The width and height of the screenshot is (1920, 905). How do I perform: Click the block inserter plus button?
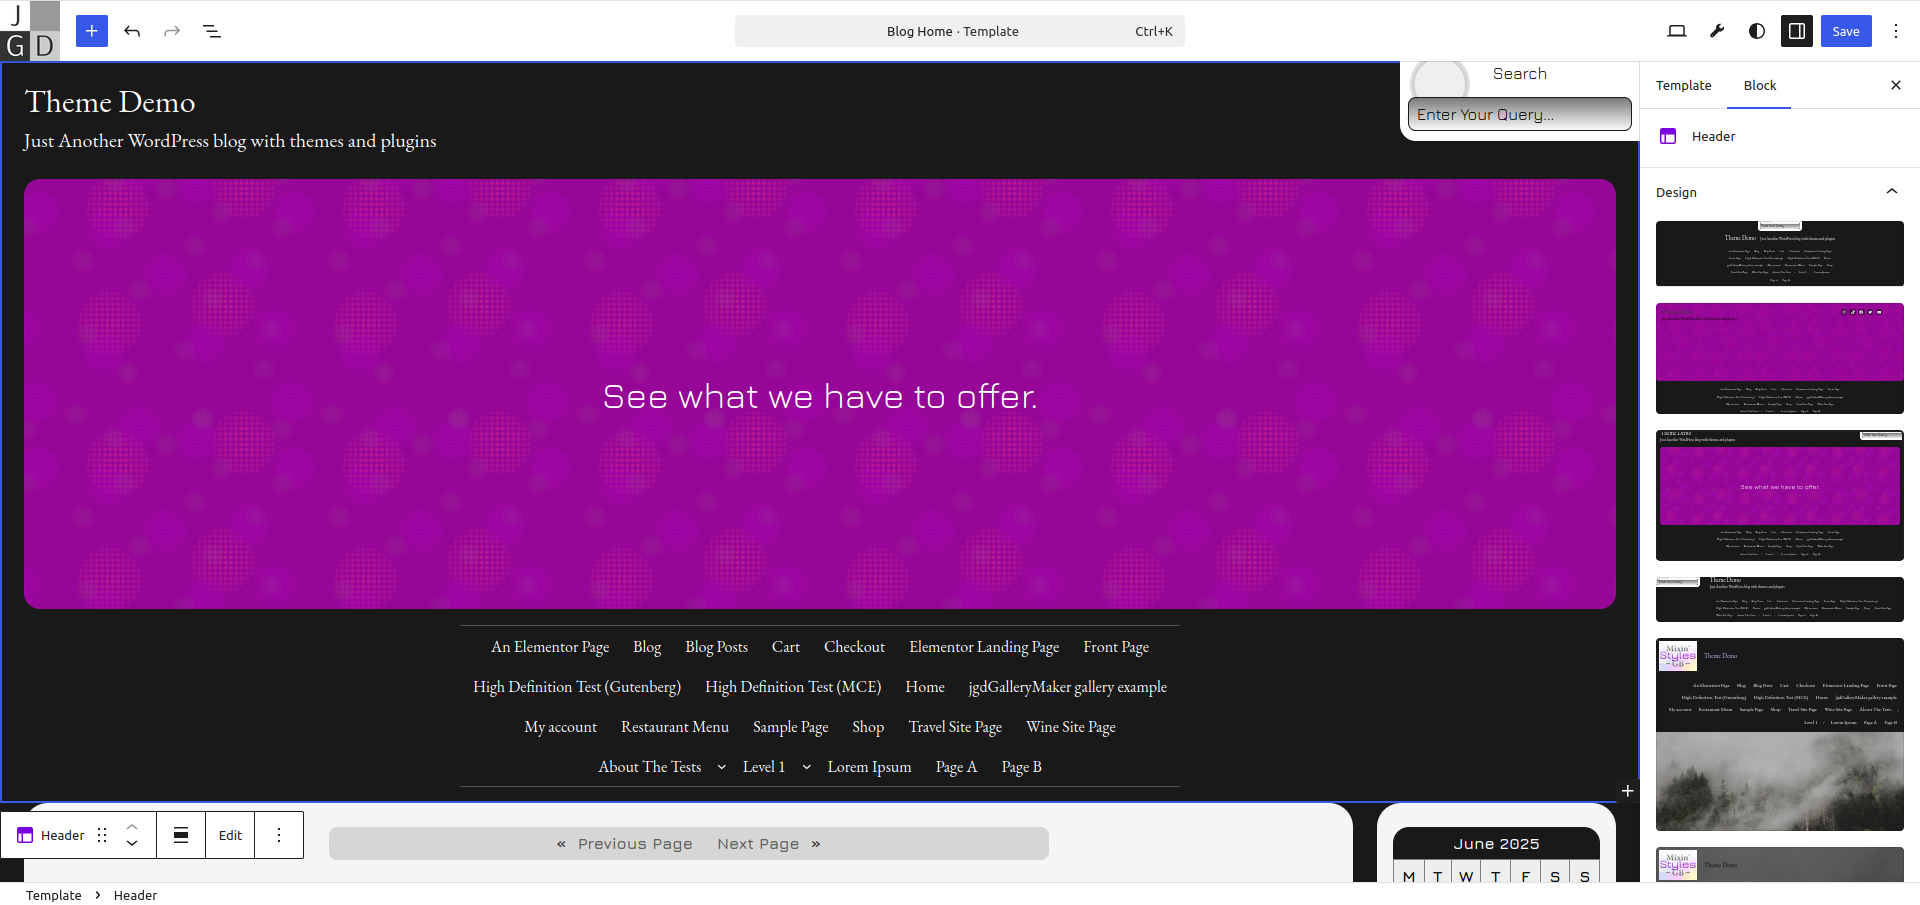(x=92, y=31)
